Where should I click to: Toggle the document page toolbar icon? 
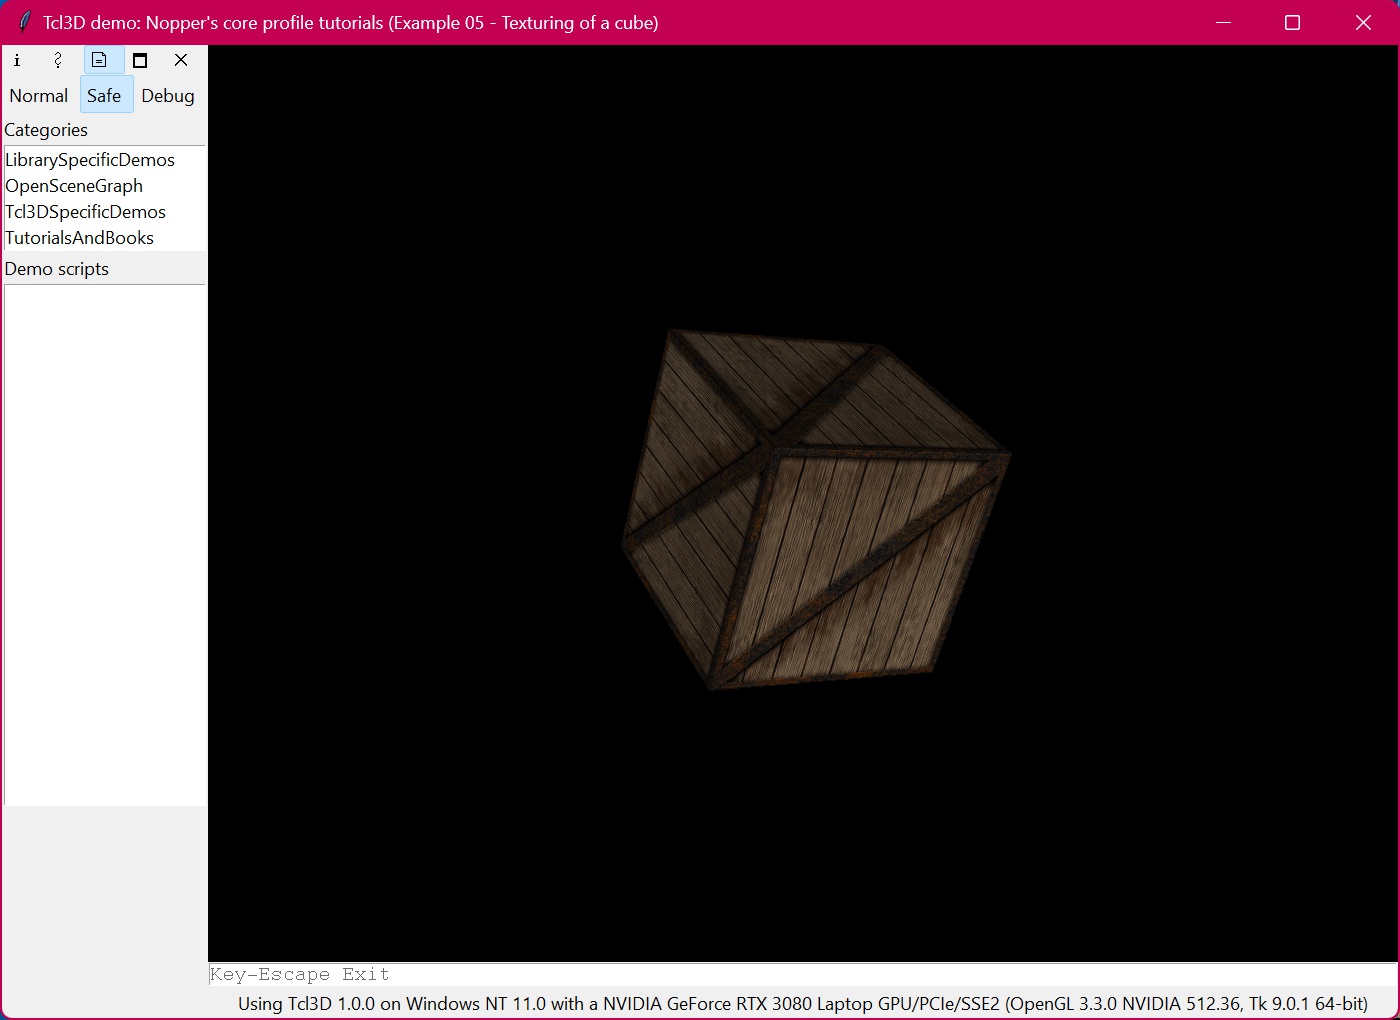pos(99,60)
